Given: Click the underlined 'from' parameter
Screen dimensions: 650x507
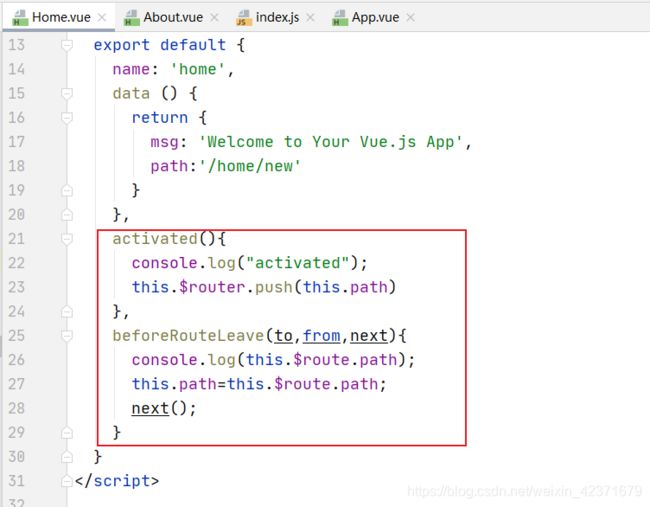Looking at the screenshot, I should [321, 335].
